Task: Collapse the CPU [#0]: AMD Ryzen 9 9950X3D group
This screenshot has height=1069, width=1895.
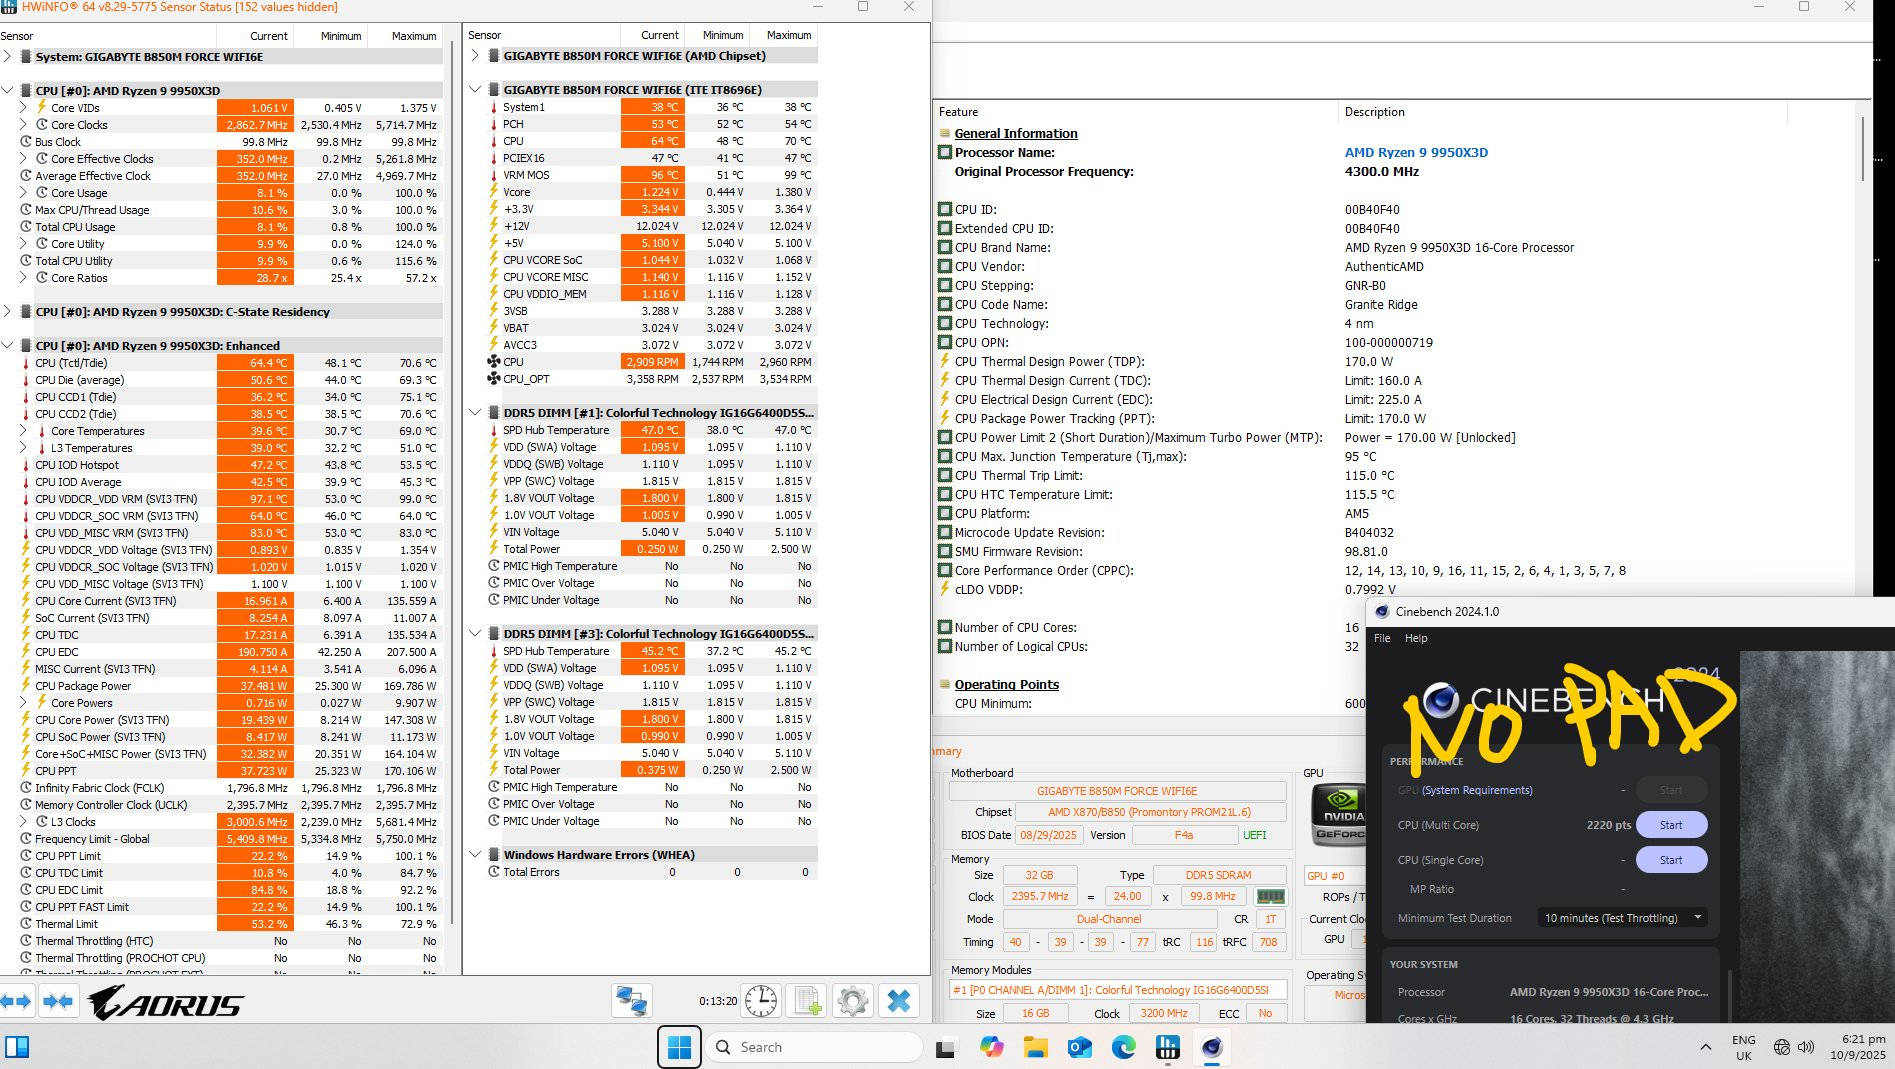Action: coord(8,90)
